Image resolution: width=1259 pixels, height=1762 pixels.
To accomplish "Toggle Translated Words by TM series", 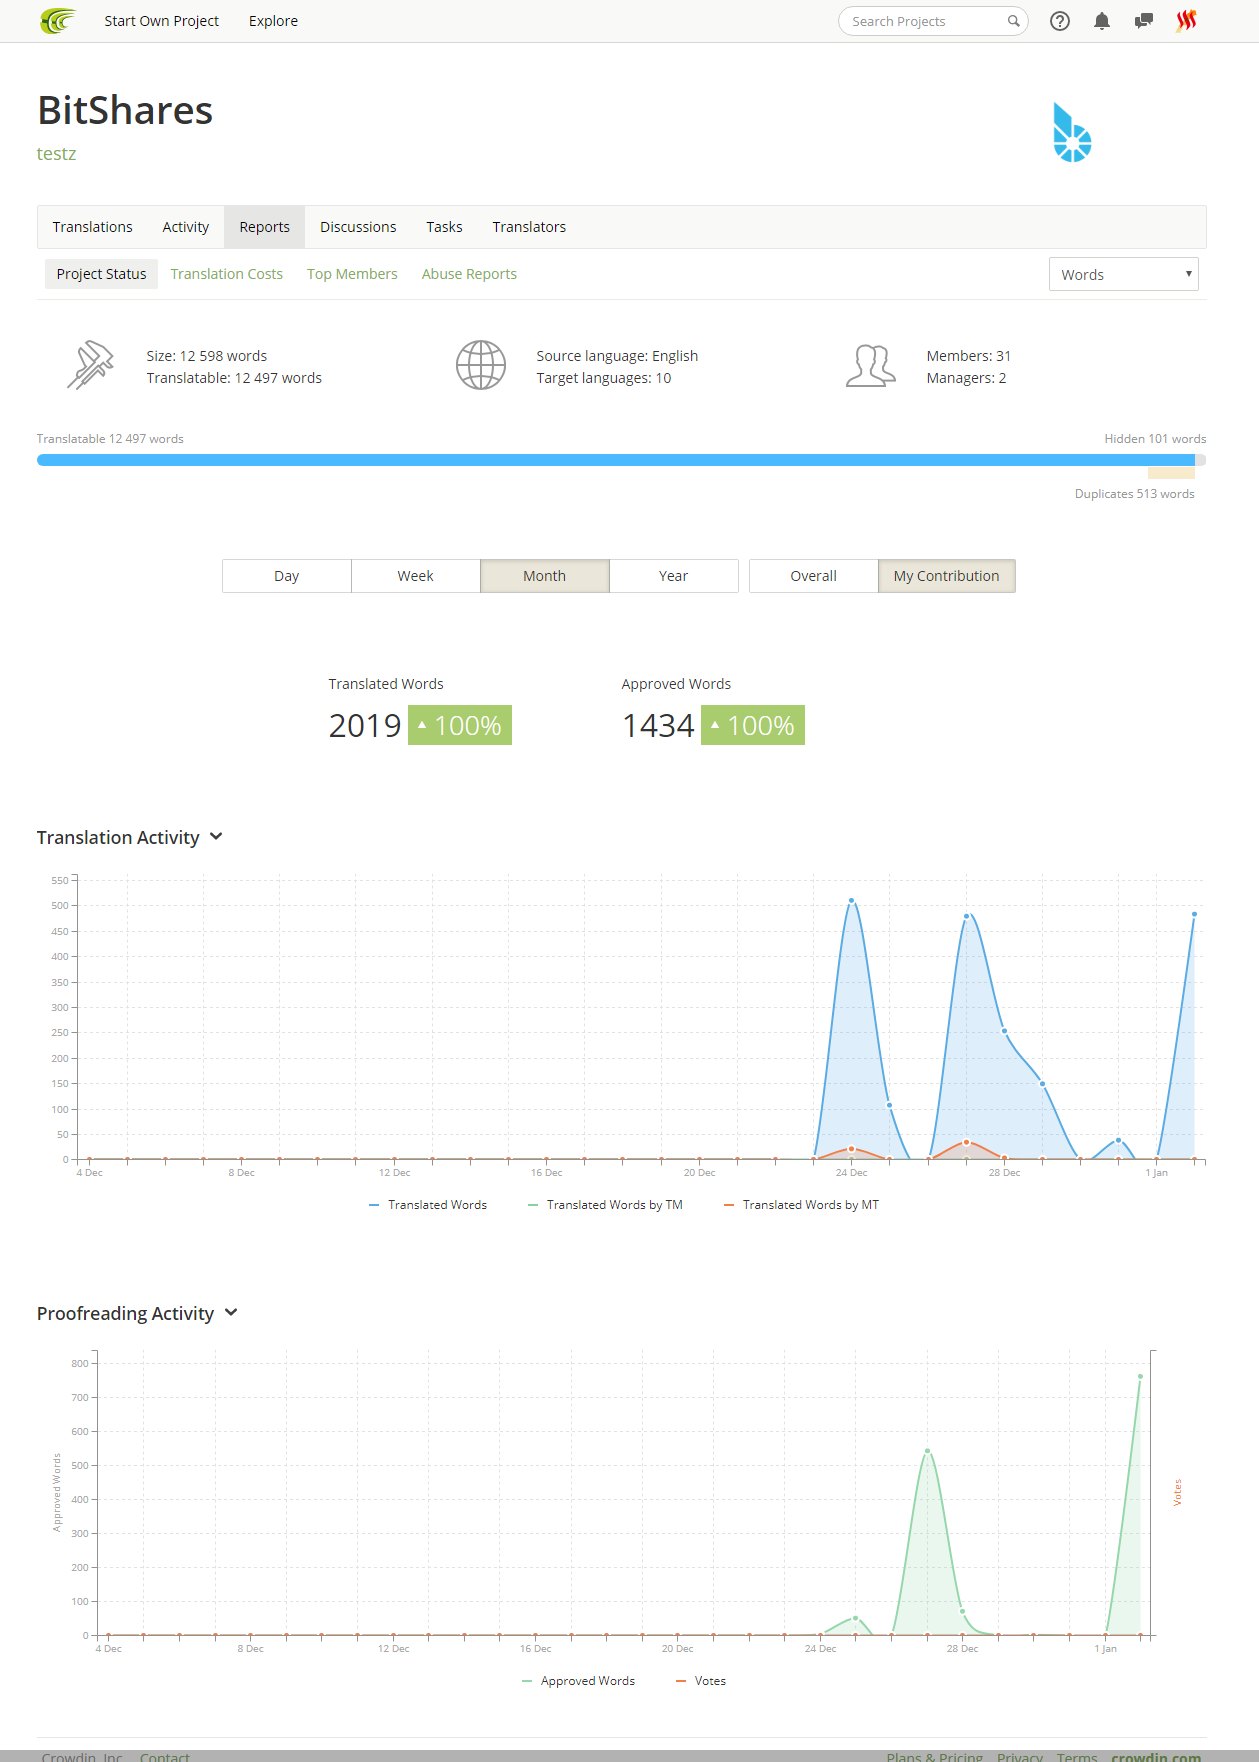I will 605,1205.
